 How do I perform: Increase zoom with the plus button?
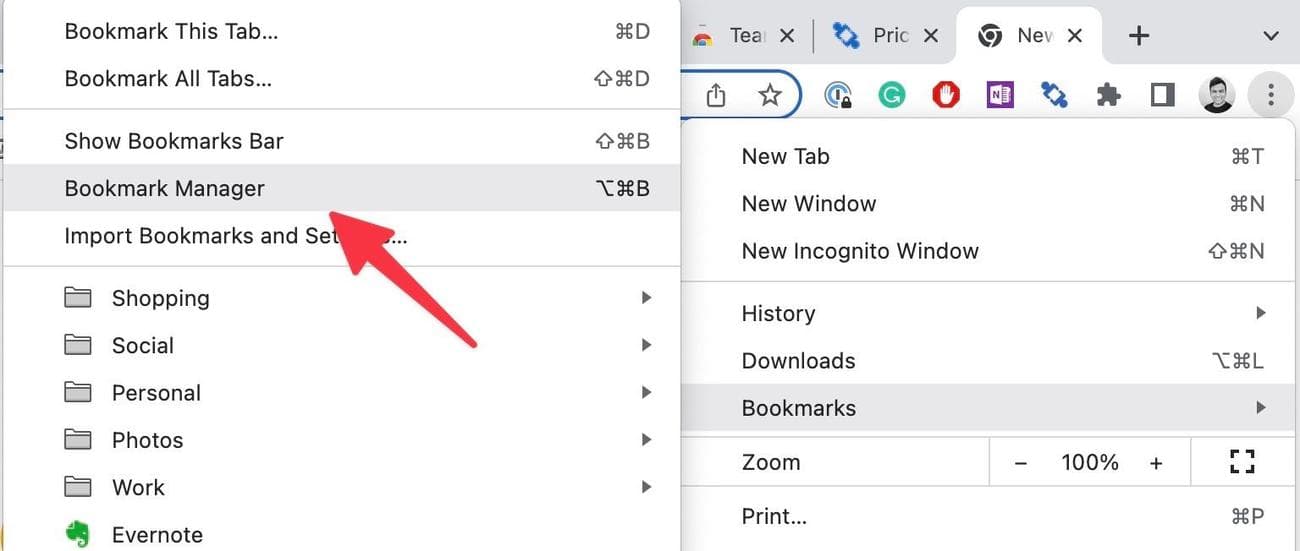pos(1156,462)
